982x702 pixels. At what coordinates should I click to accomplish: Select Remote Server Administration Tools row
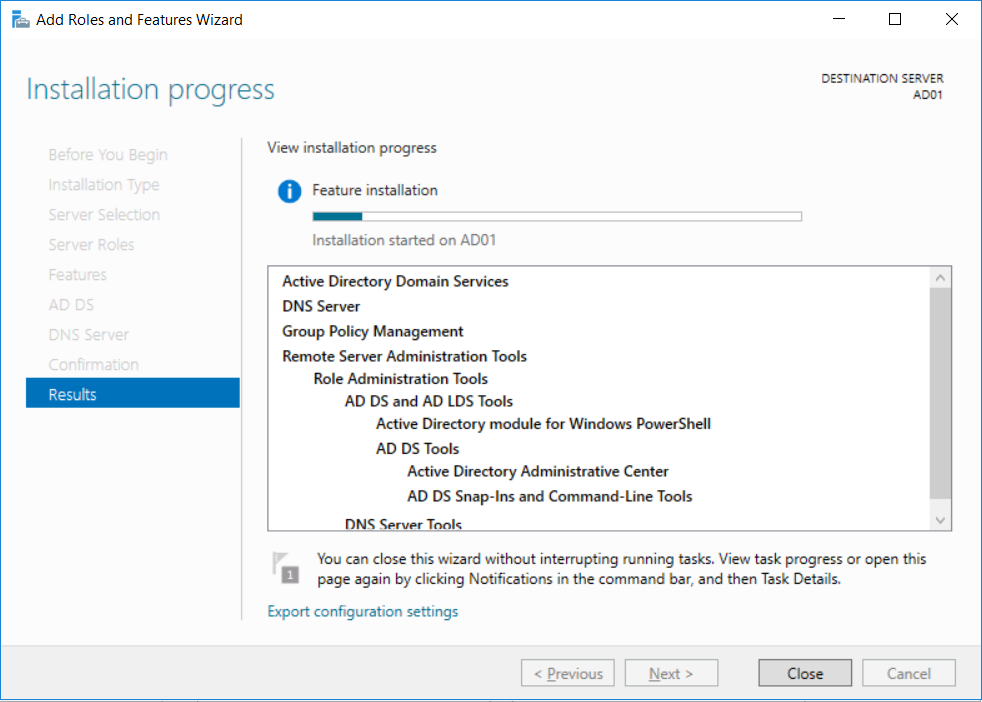(x=404, y=356)
